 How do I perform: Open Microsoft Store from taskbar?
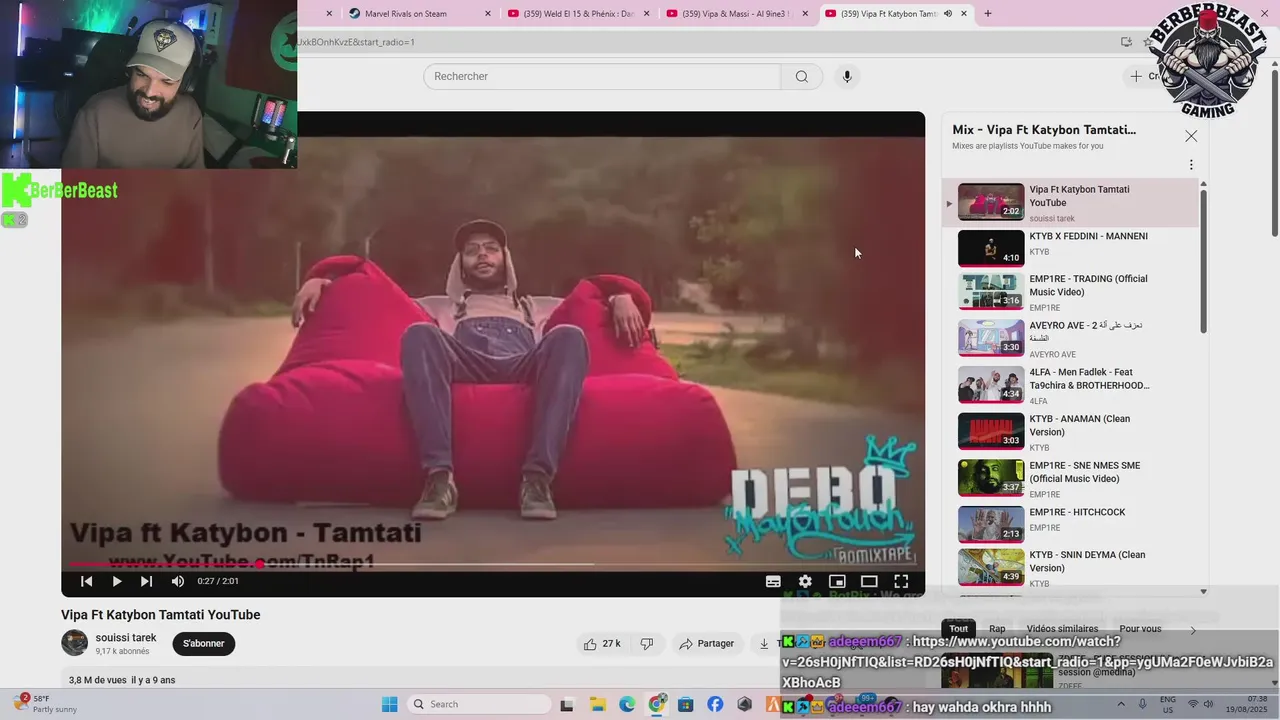685,704
